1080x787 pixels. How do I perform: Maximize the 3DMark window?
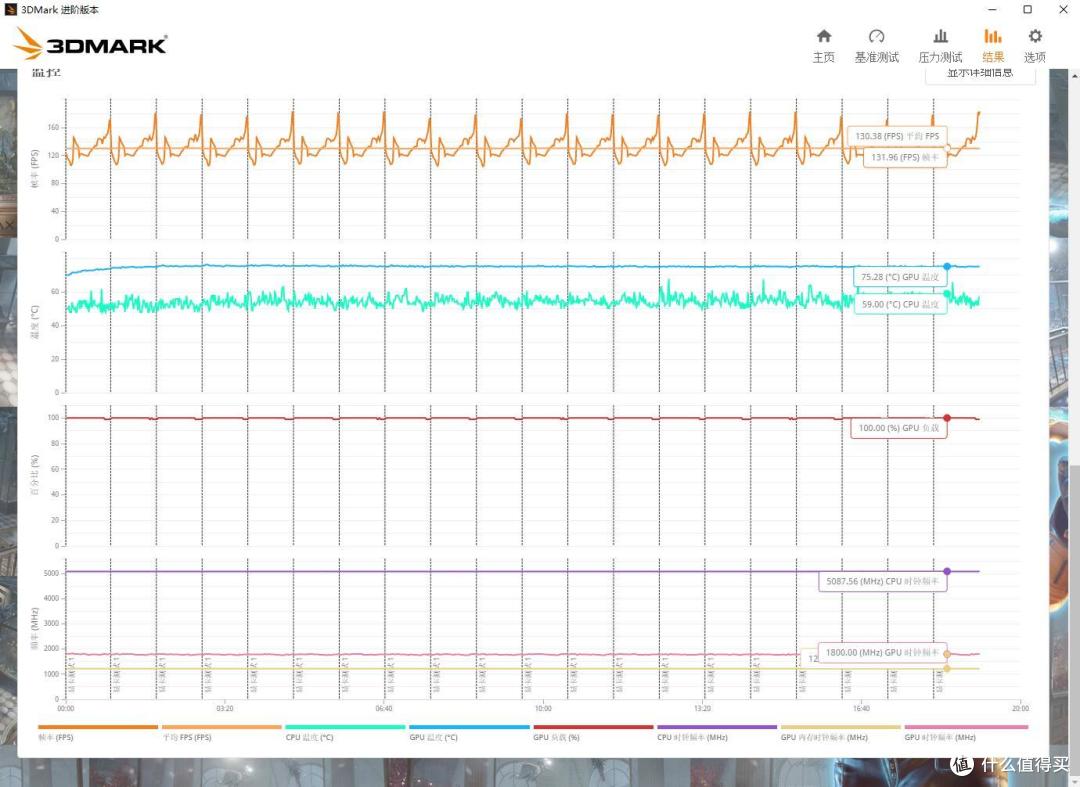(x=1027, y=10)
